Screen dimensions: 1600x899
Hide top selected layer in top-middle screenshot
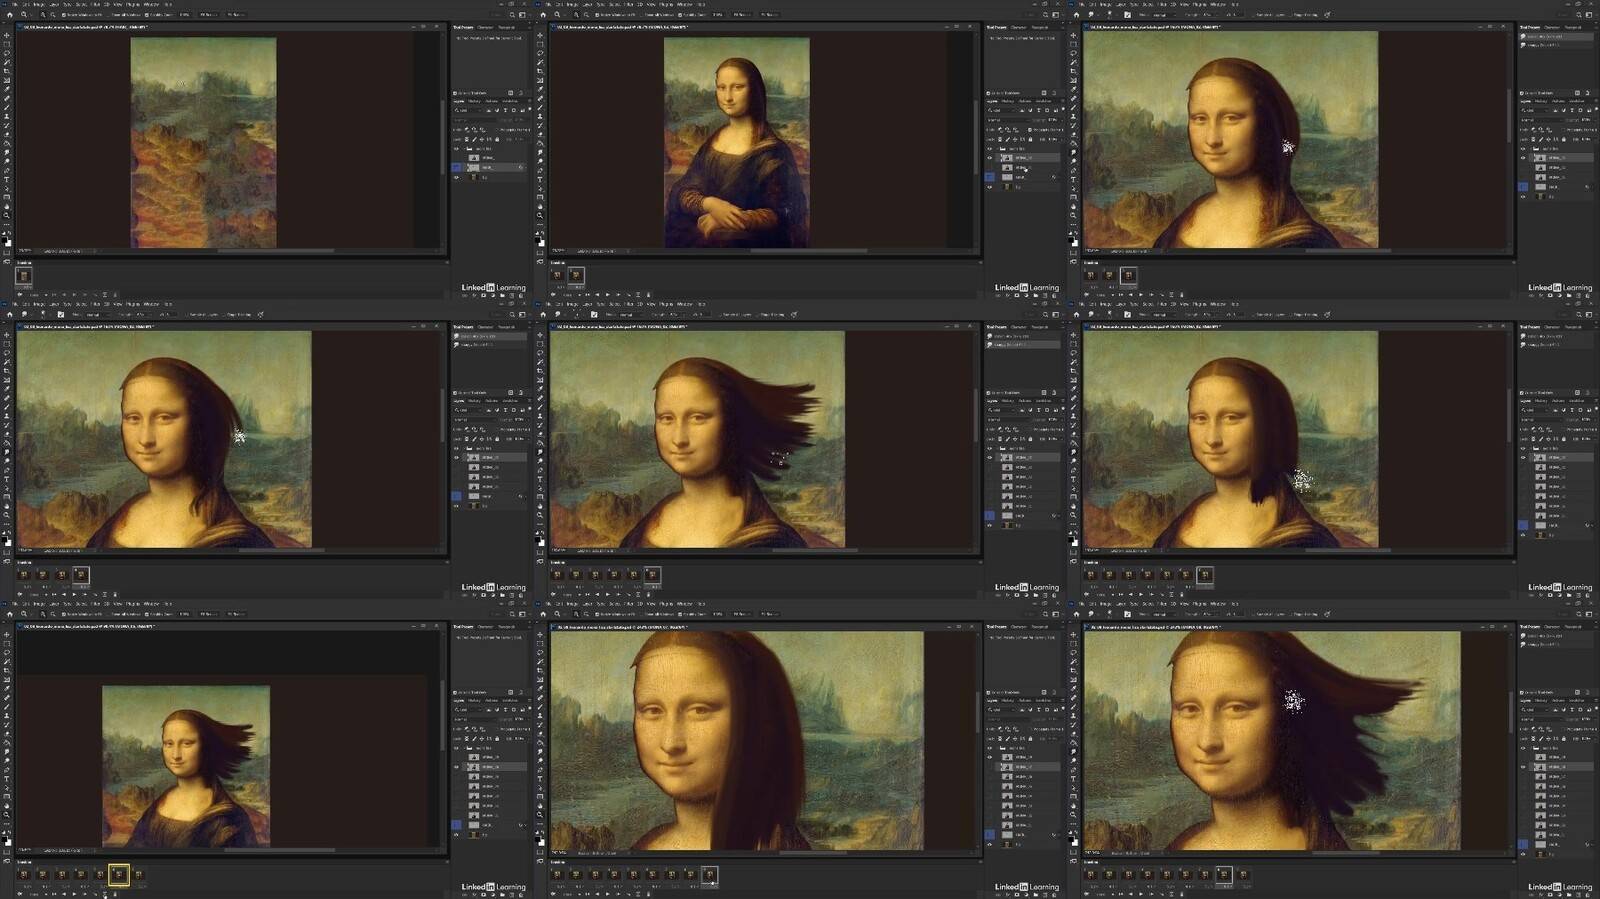(990, 158)
